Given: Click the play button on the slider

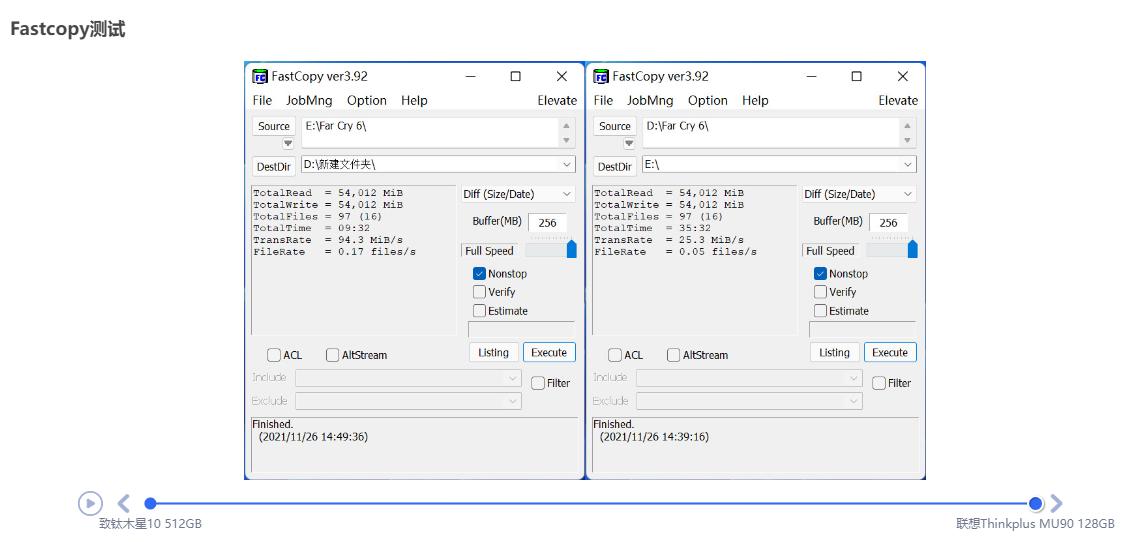Looking at the screenshot, I should pyautogui.click(x=90, y=504).
